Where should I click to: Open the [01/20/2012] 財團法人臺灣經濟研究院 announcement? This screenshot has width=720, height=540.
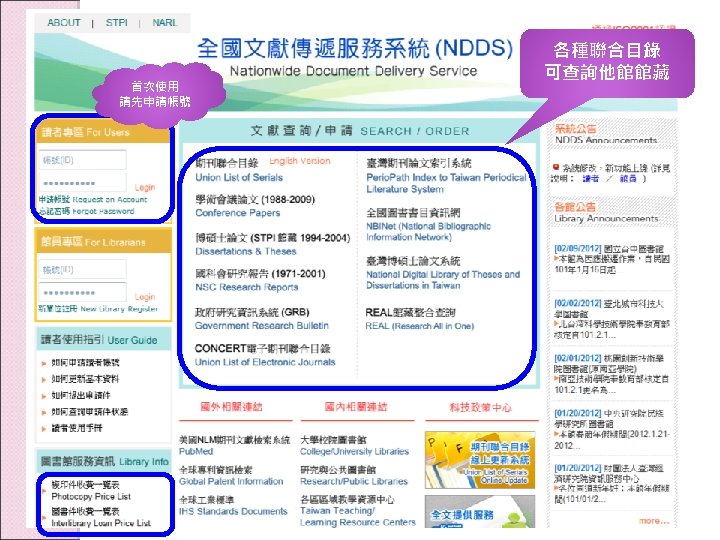tap(612, 484)
